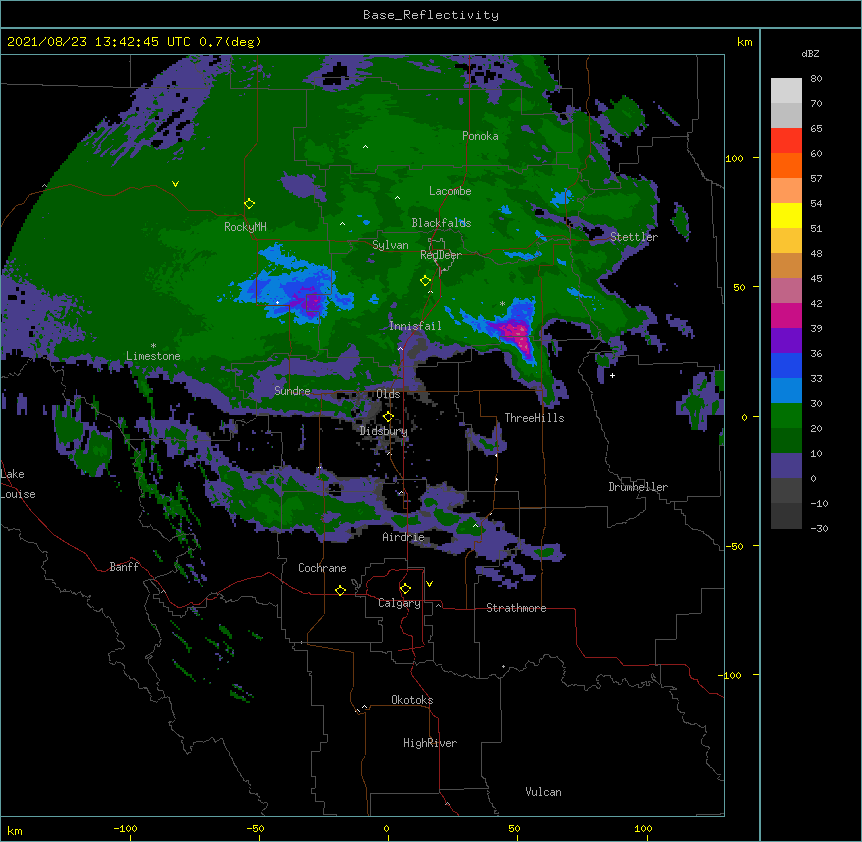Select the white plus marker north of Drumheller
This screenshot has height=842, width=862.
coord(612,375)
